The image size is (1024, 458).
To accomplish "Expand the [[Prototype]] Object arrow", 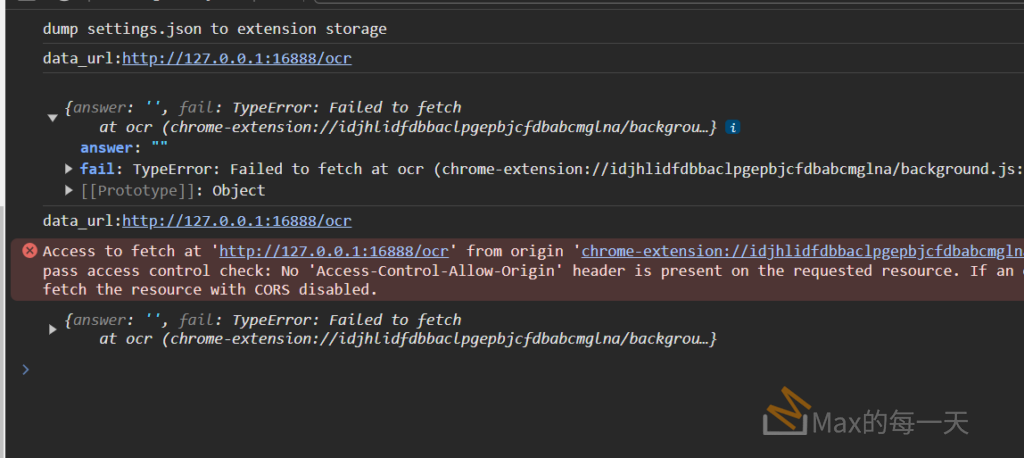I will coord(69,190).
